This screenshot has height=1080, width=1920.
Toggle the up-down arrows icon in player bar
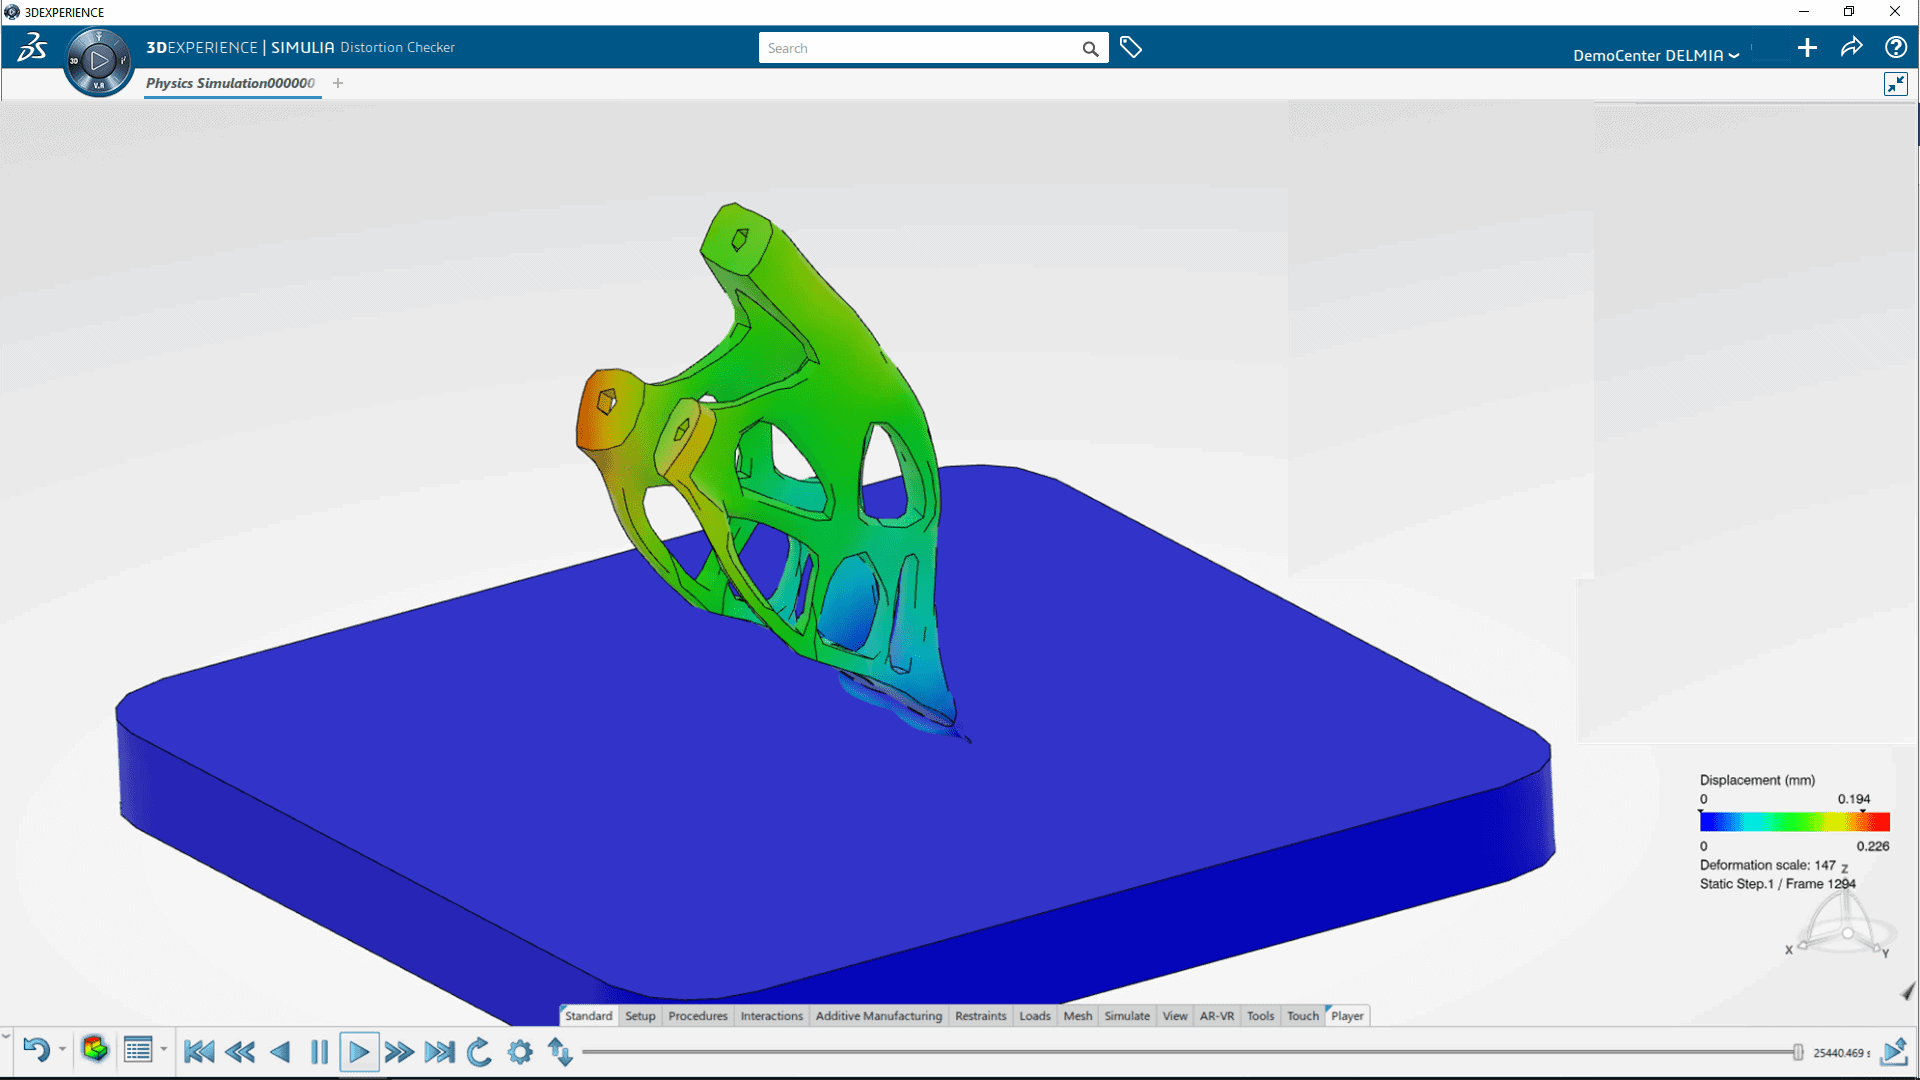coord(560,1052)
